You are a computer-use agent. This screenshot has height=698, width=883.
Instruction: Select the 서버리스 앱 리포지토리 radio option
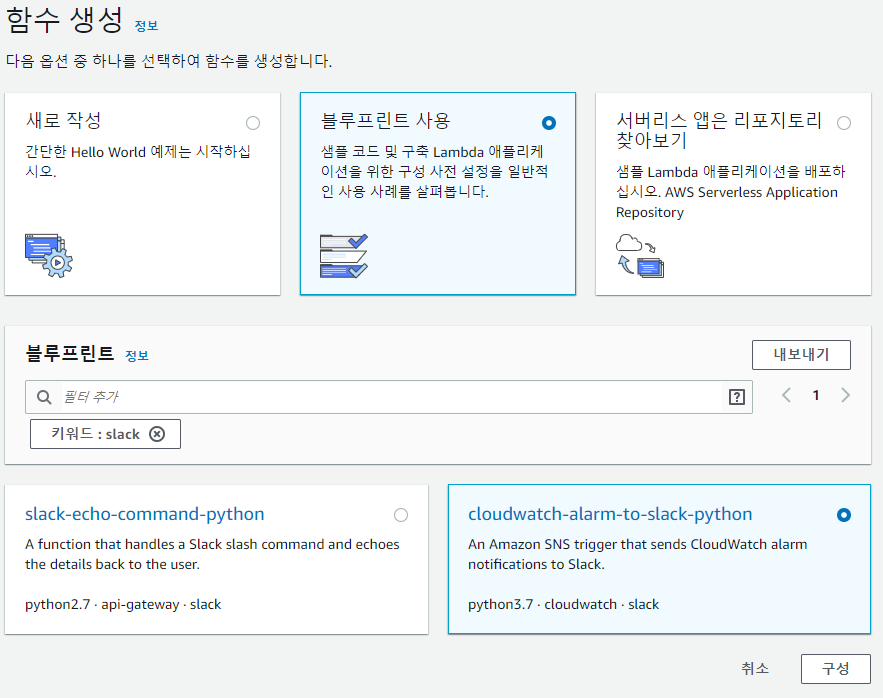pyautogui.click(x=844, y=123)
